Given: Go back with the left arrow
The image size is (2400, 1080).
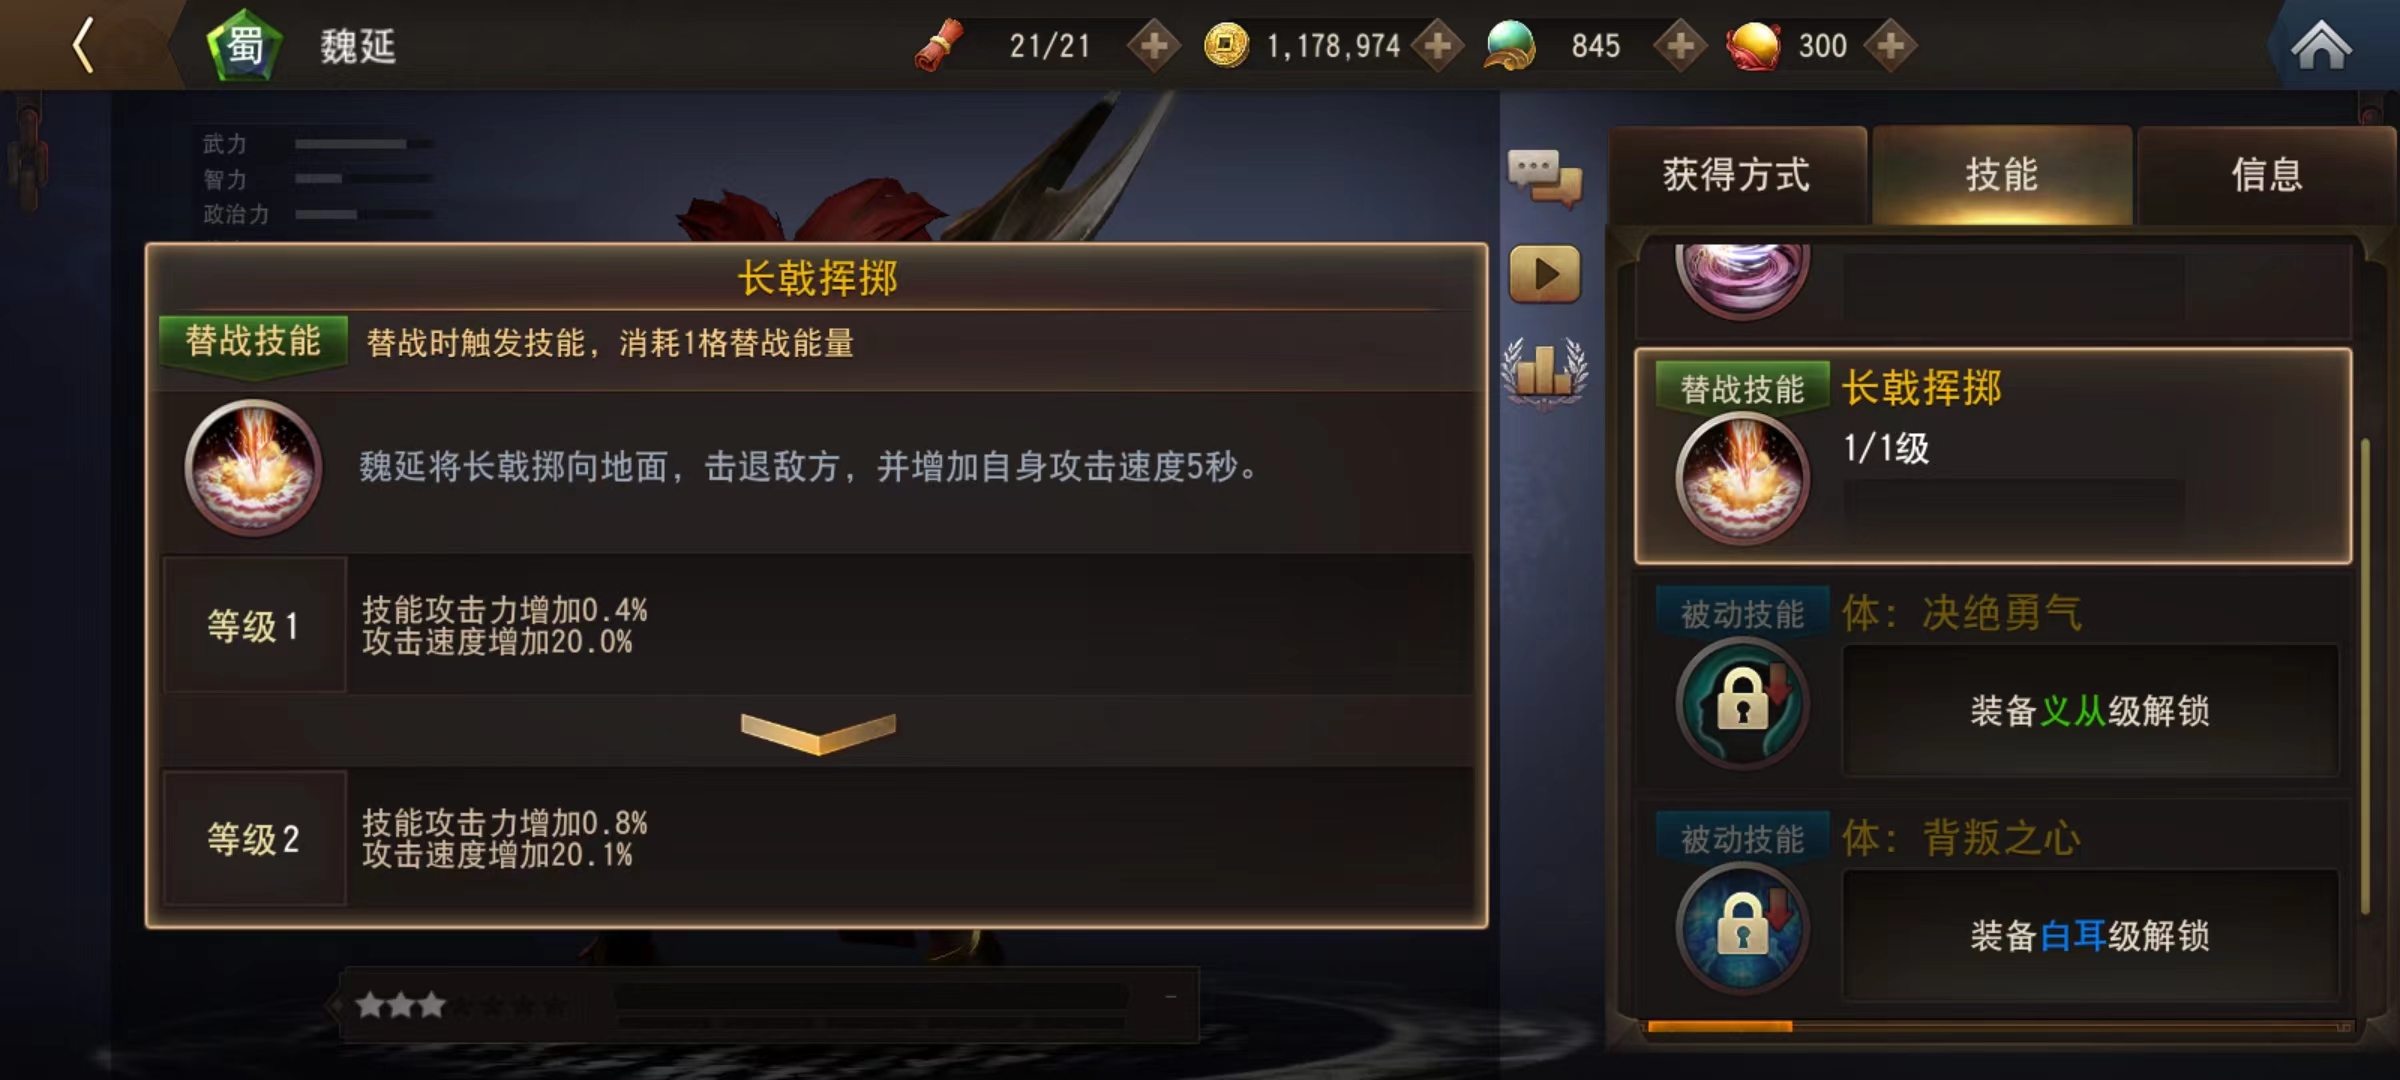Looking at the screenshot, I should (83, 45).
